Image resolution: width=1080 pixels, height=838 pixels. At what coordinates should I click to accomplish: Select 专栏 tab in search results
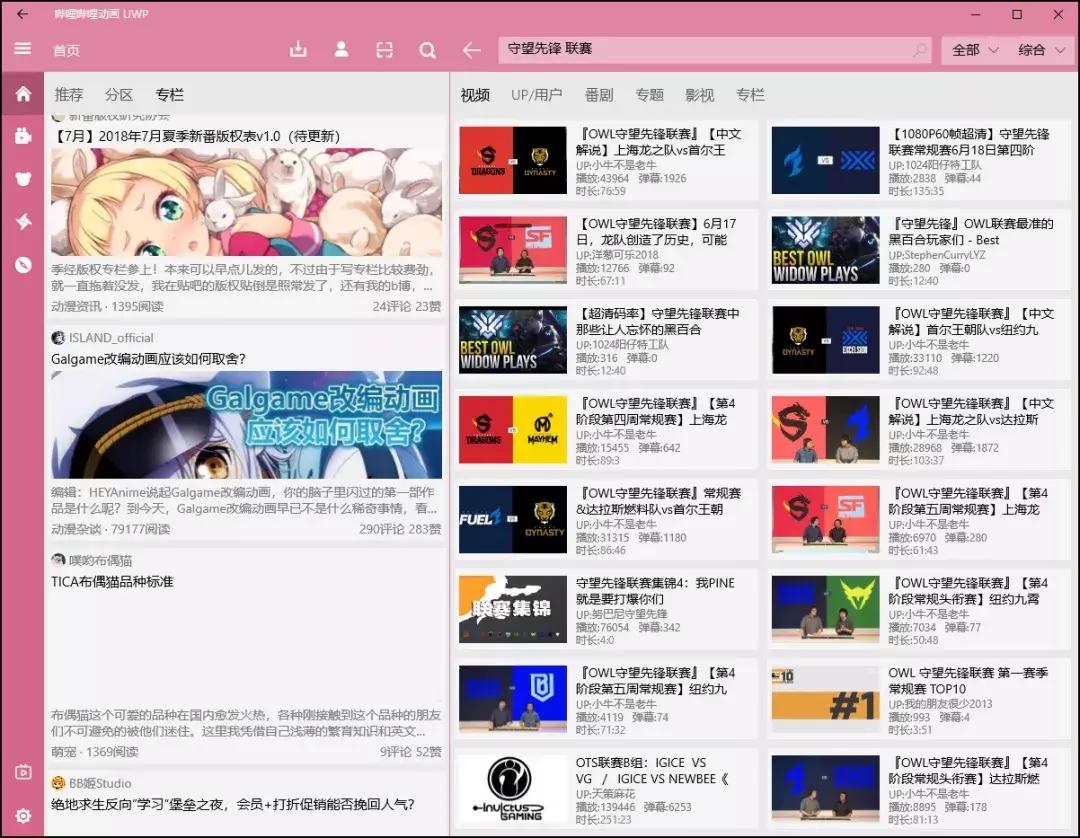(749, 95)
